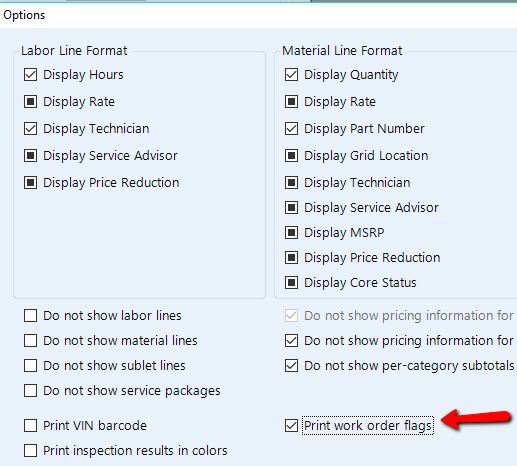Toggle Display Core Status checkbox
Viewport: 517px width, 466px height.
click(291, 283)
